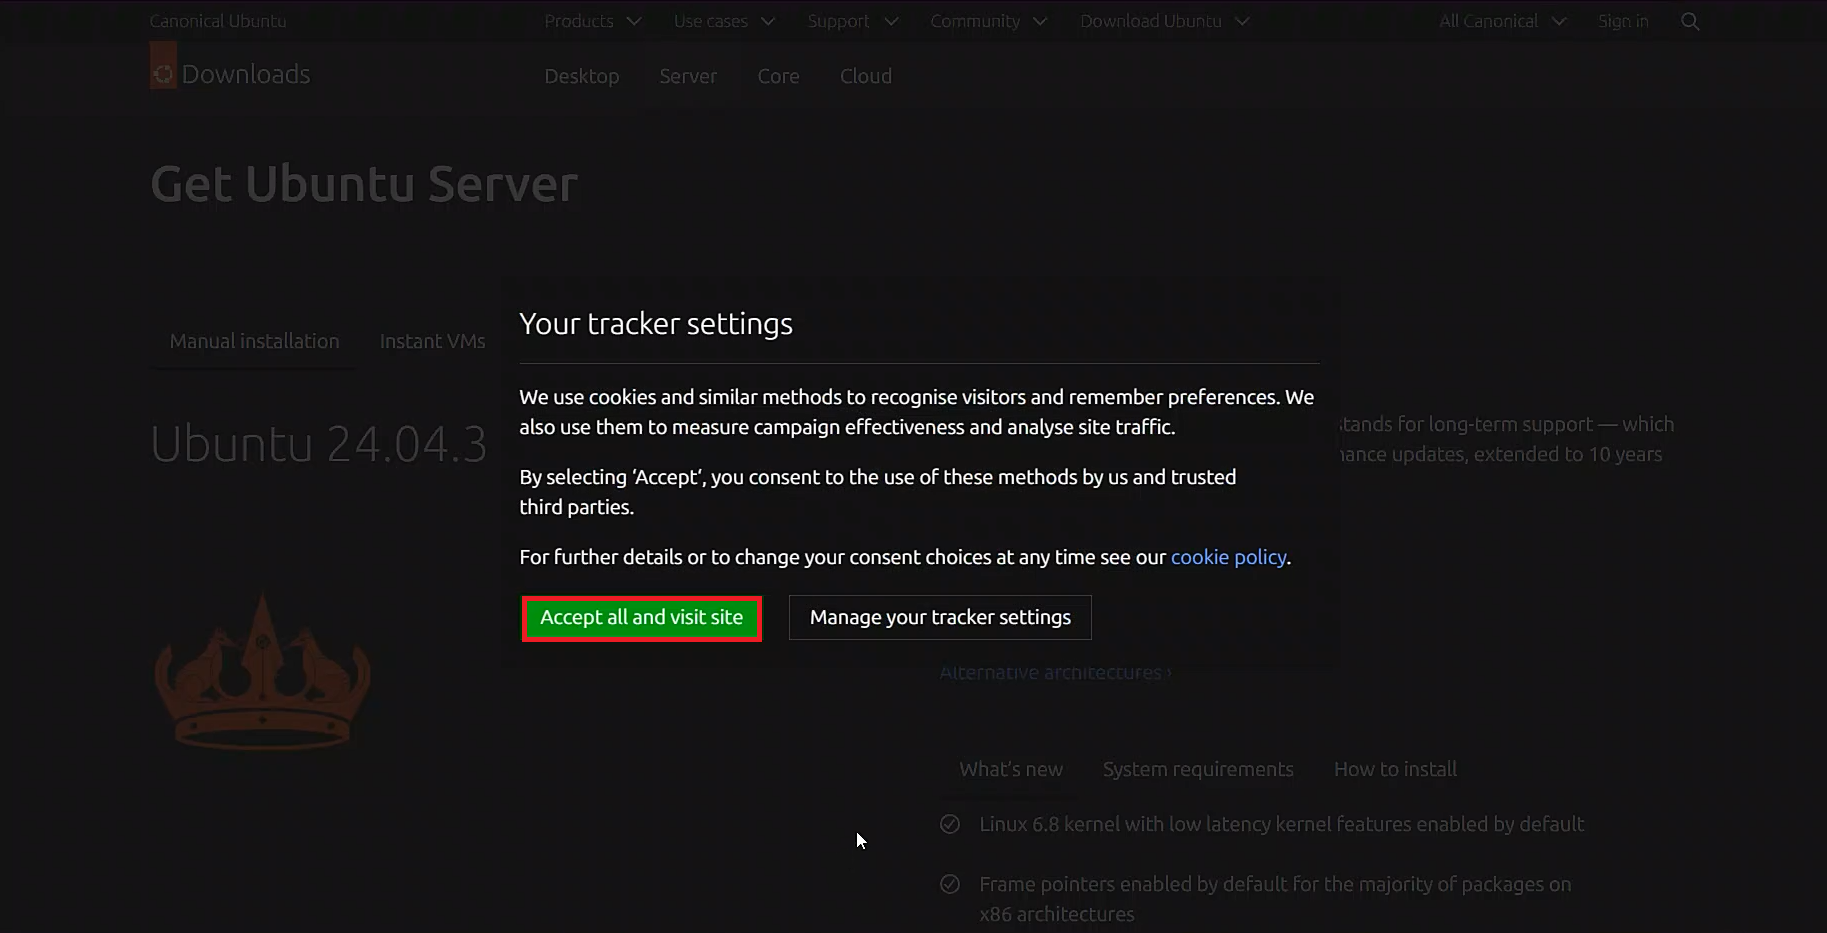Expand the Download Ubuntu dropdown
The height and width of the screenshot is (933, 1827).
1164,21
